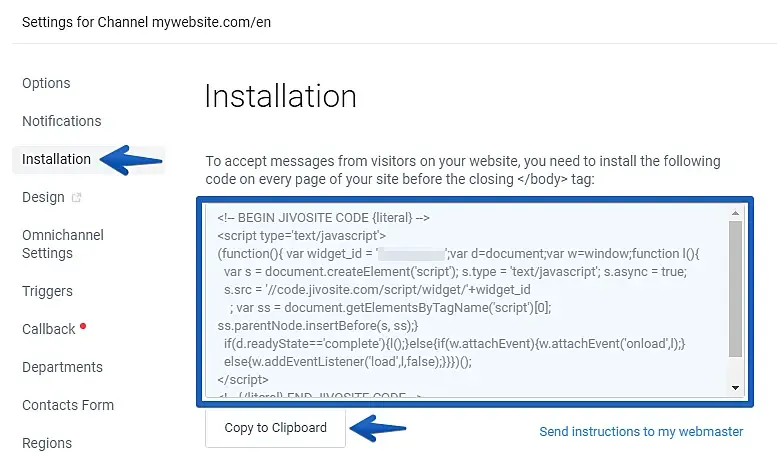Click Send instructions to my webmaster
This screenshot has width=777, height=467.
[641, 431]
